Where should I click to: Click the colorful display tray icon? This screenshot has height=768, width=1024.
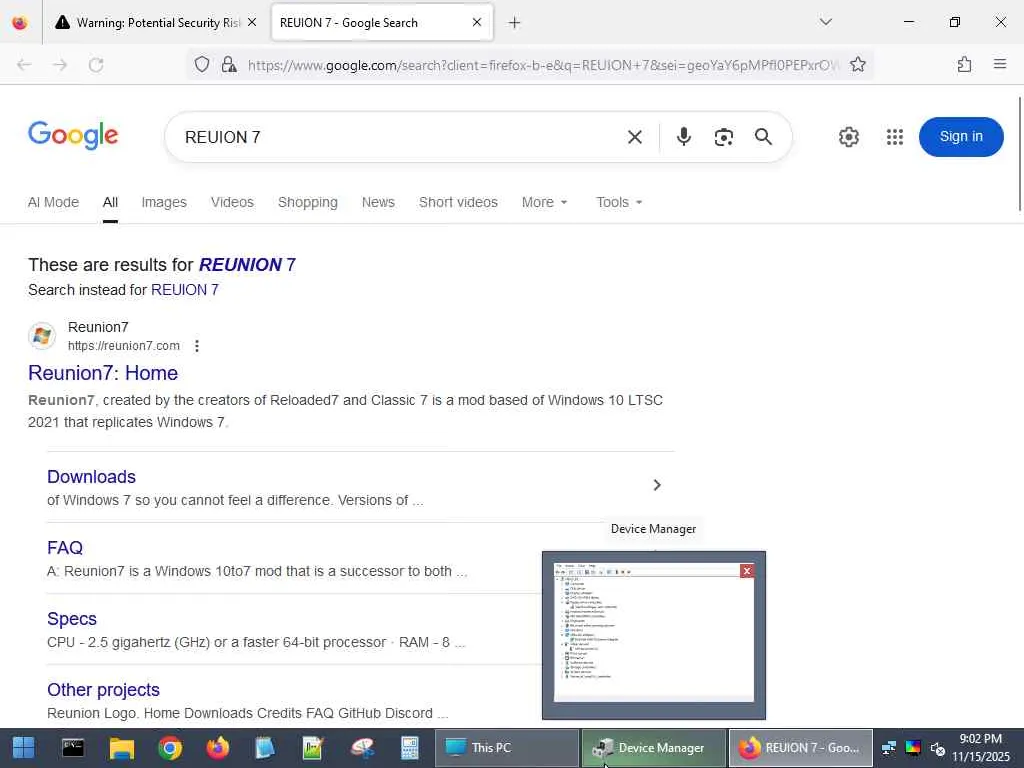tap(913, 748)
